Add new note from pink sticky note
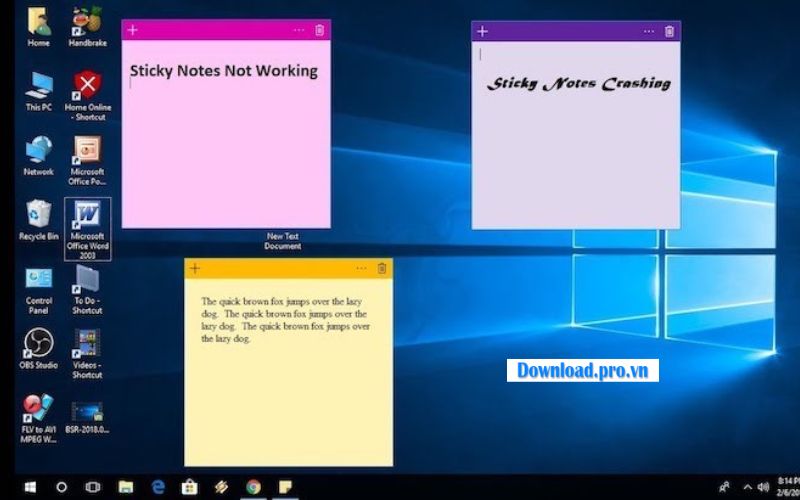Viewport: 800px width, 500px height. tap(133, 30)
